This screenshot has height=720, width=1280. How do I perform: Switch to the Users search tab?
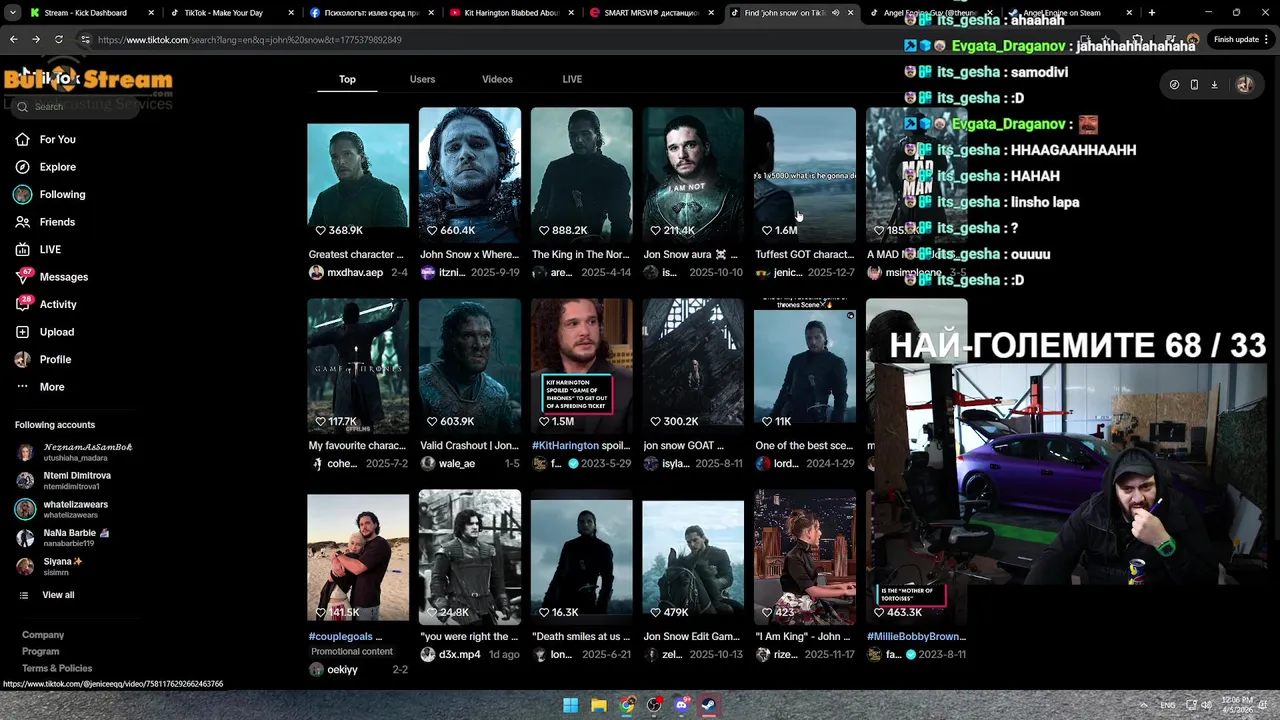(x=422, y=79)
